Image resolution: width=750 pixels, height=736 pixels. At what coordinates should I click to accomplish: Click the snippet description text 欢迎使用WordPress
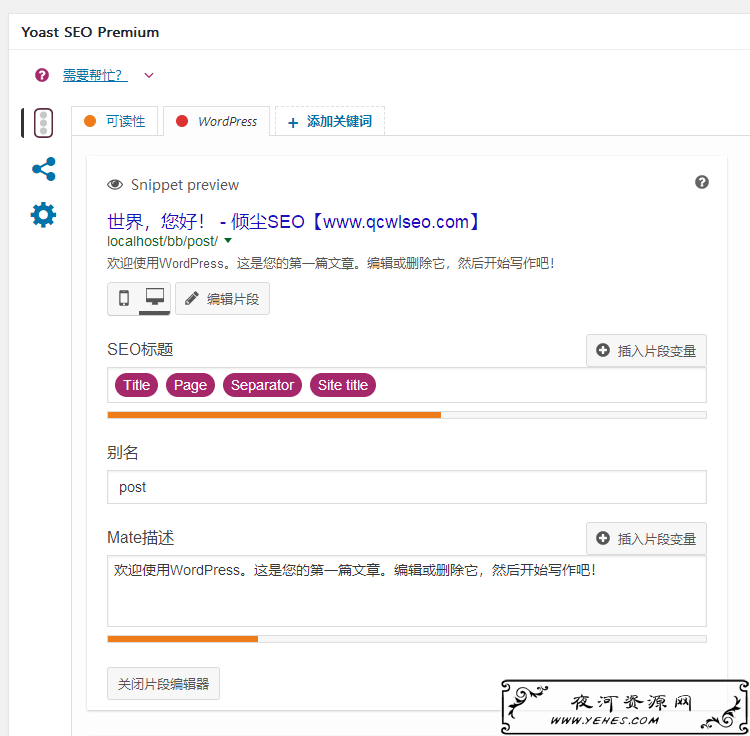pyautogui.click(x=331, y=263)
